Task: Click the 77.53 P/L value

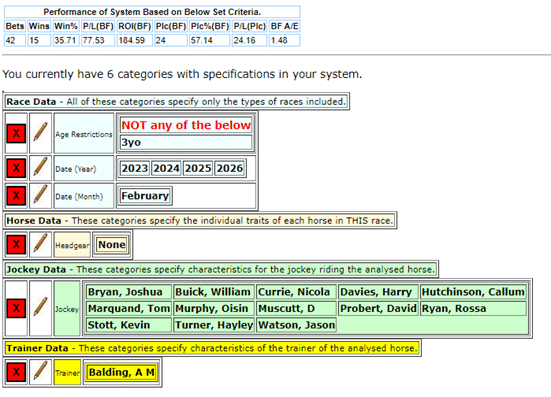Action: (98, 40)
